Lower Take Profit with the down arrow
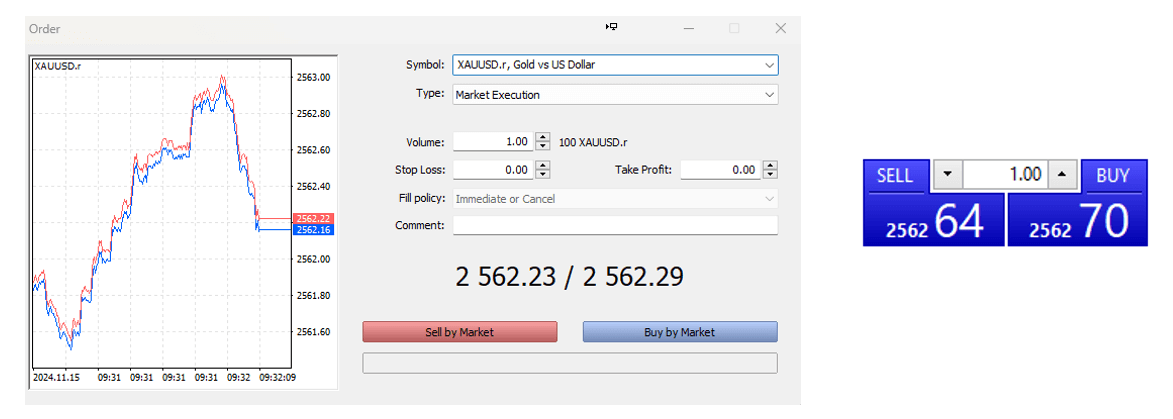Viewport: 1173px width, 419px height. pos(770,174)
